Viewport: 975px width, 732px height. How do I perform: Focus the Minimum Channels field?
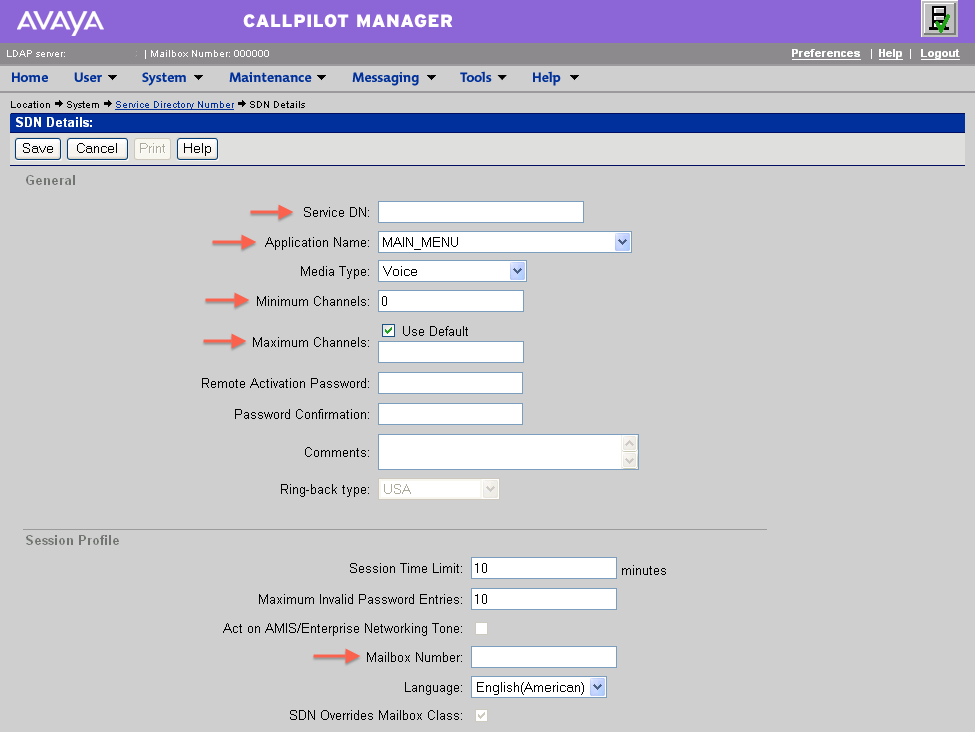(x=451, y=301)
